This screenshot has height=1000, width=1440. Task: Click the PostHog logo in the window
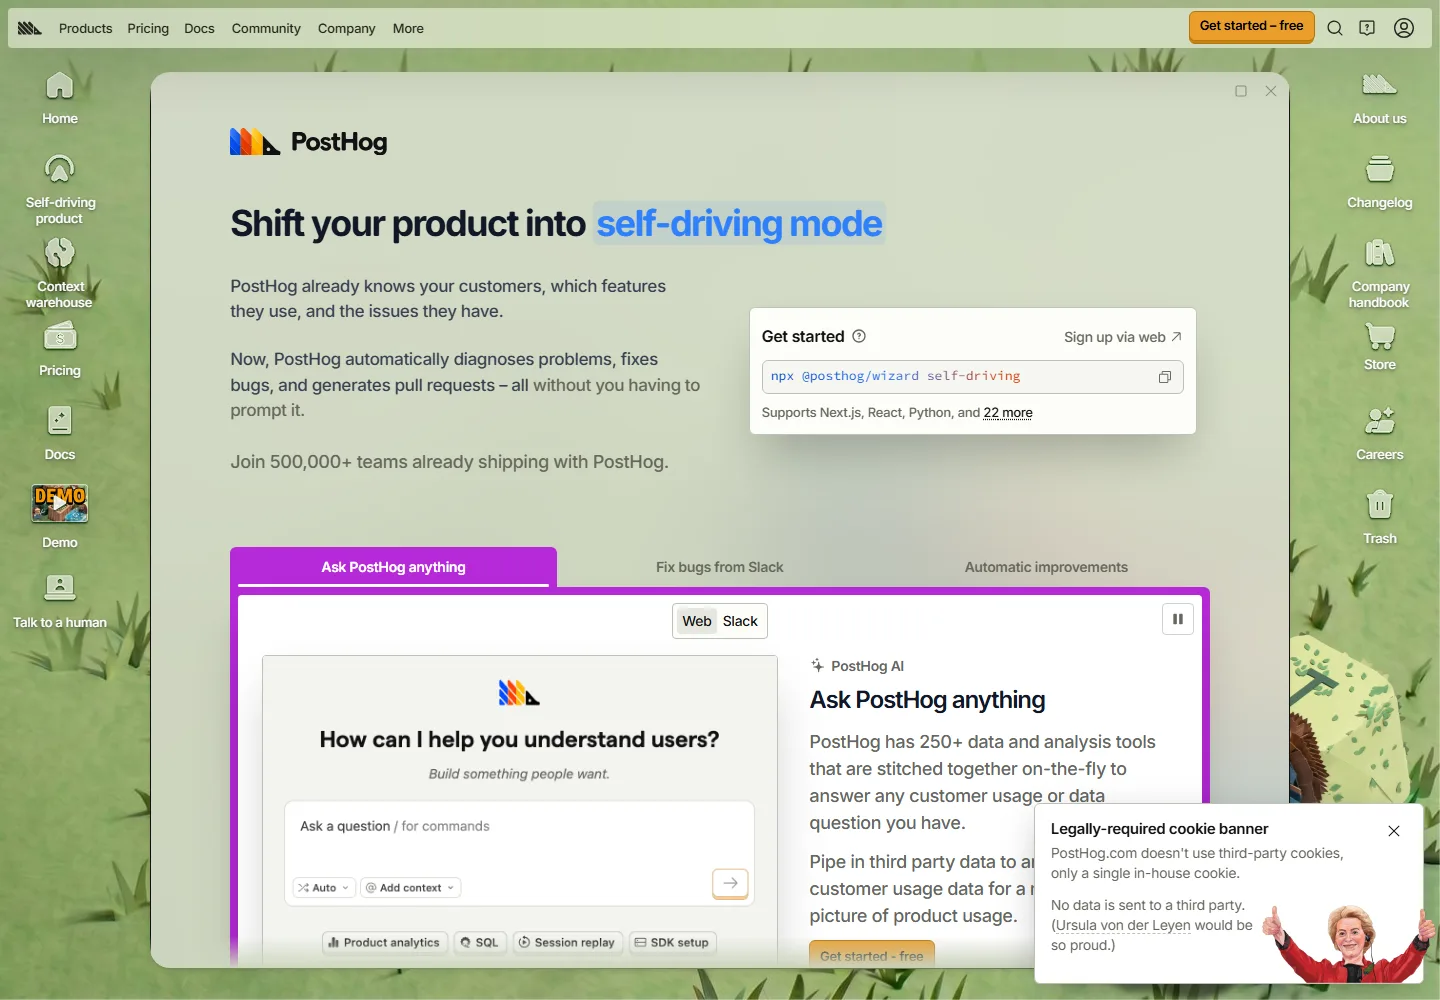click(308, 142)
